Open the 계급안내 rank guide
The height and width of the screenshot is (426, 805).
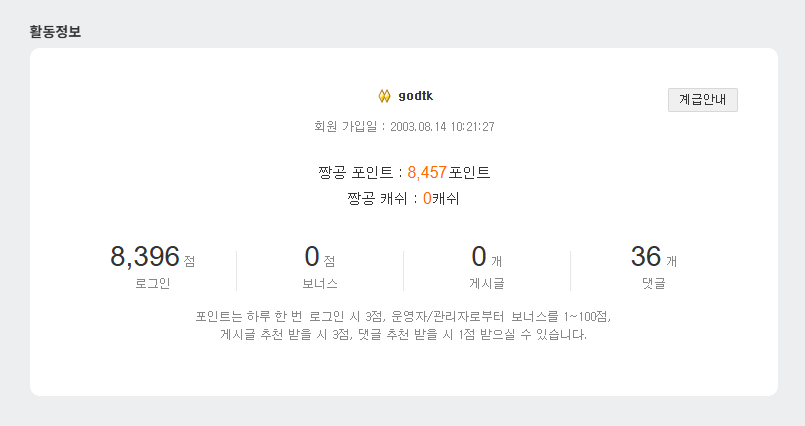pos(703,99)
